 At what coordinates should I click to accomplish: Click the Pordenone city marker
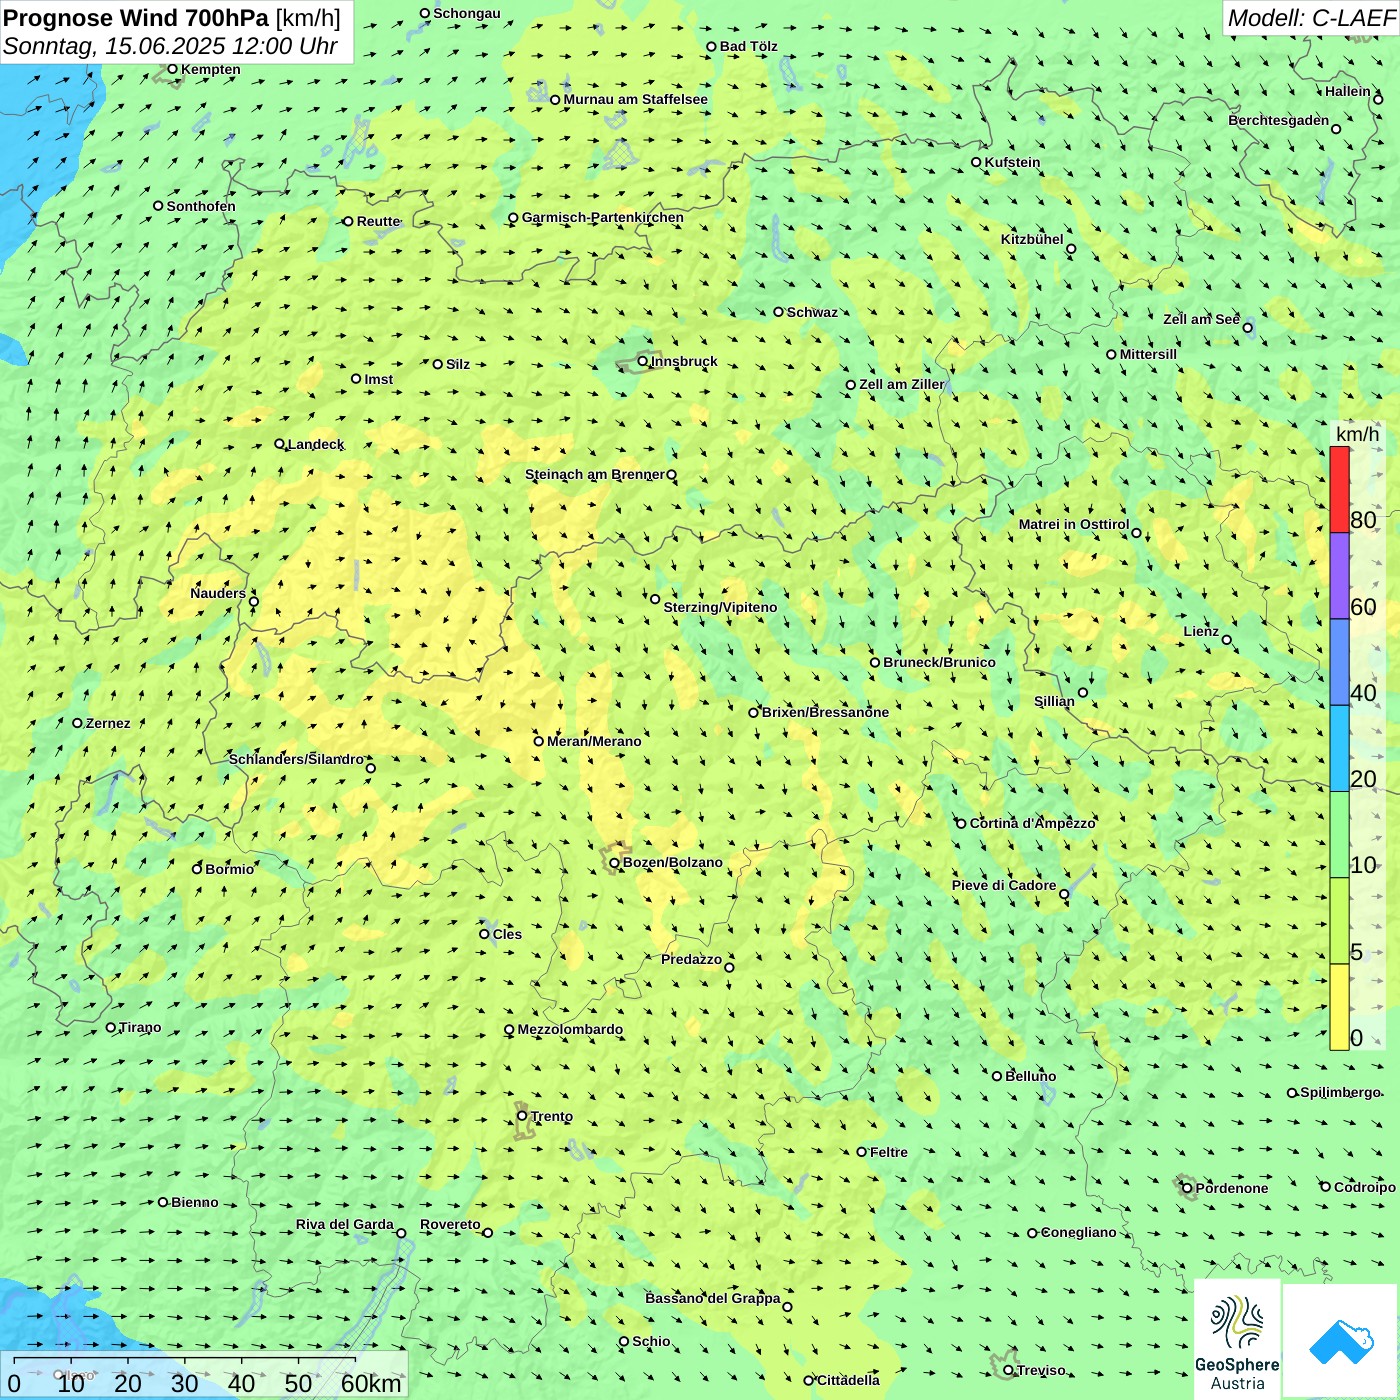(x=1188, y=1188)
